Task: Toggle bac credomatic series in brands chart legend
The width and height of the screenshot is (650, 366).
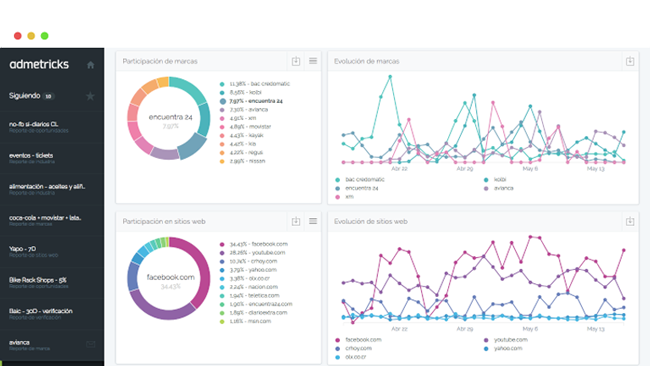Action: [x=360, y=179]
